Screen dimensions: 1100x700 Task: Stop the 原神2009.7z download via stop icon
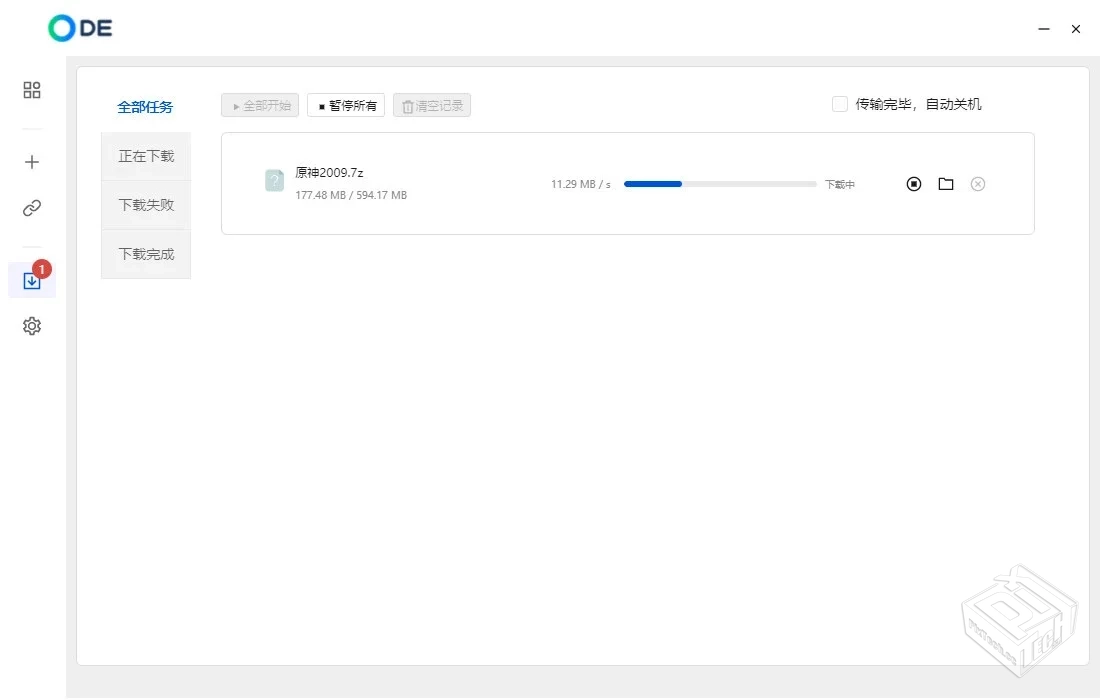pyautogui.click(x=913, y=184)
